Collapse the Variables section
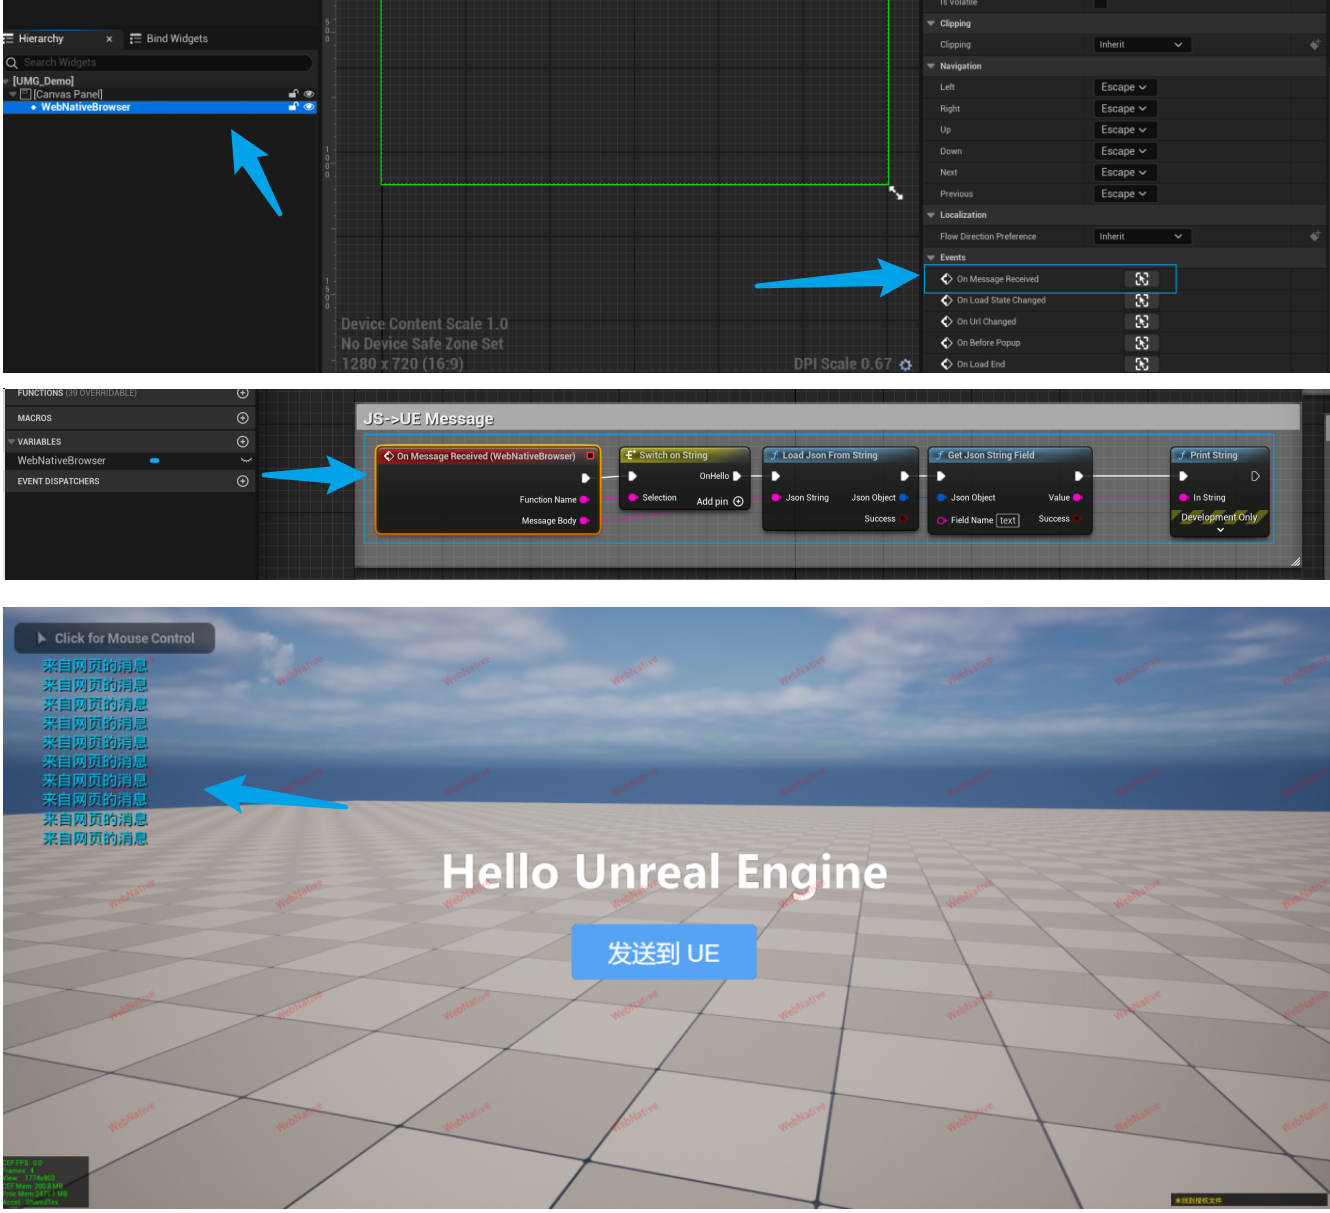 [x=11, y=442]
